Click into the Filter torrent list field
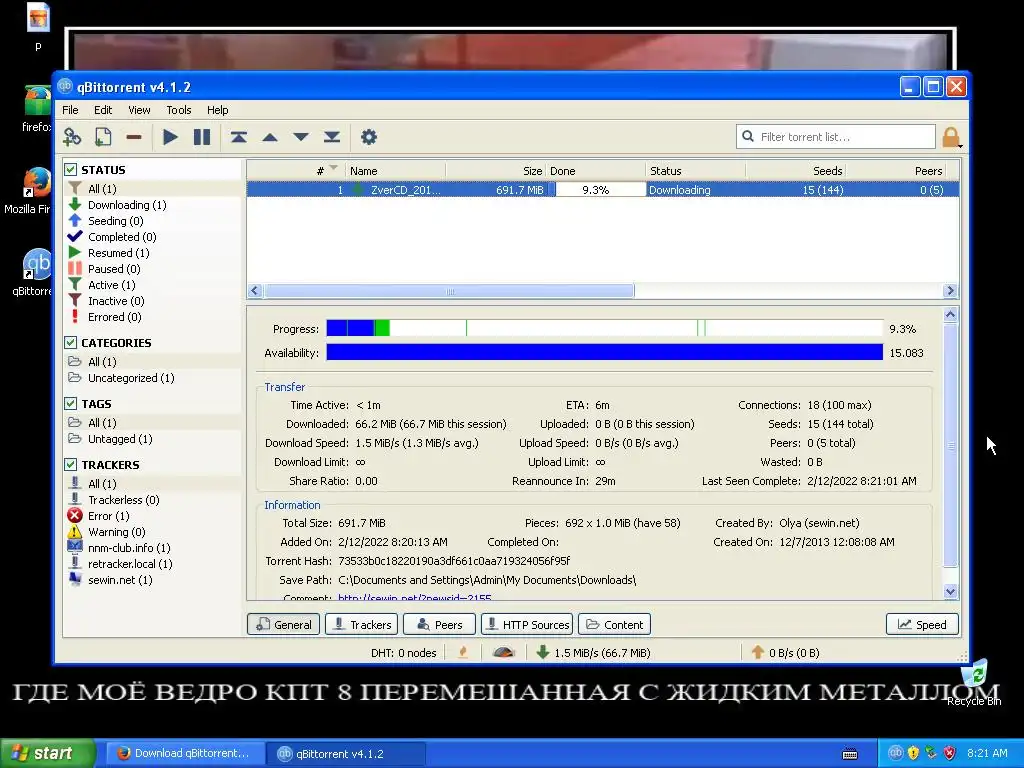Image resolution: width=1024 pixels, height=768 pixels. click(837, 137)
